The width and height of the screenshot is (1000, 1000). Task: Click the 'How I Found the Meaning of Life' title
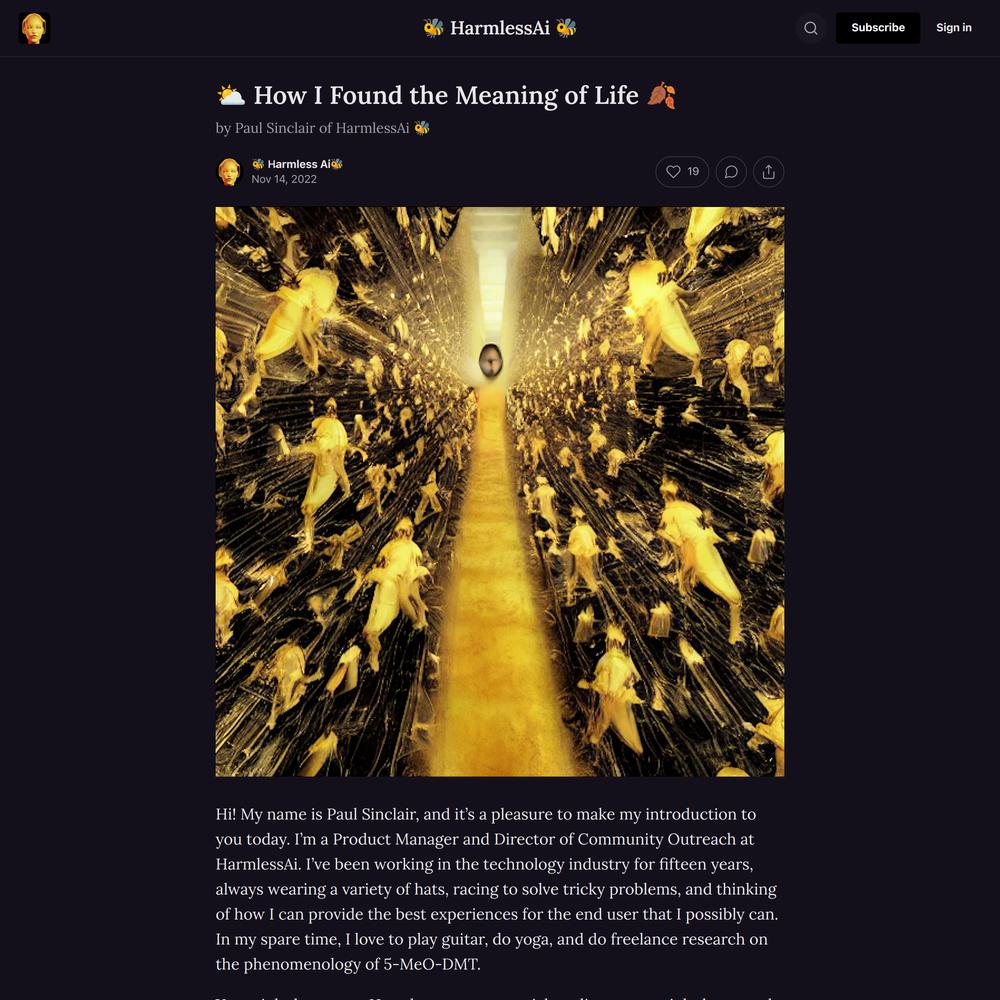coord(446,96)
